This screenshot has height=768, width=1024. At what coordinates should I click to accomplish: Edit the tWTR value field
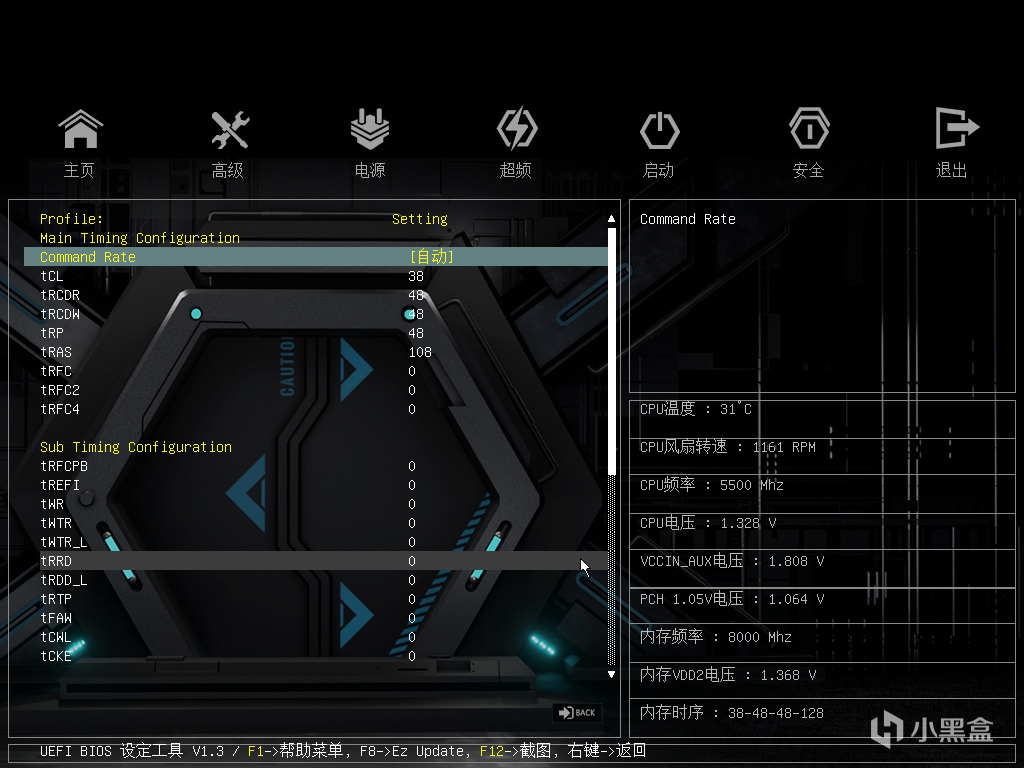click(x=412, y=523)
